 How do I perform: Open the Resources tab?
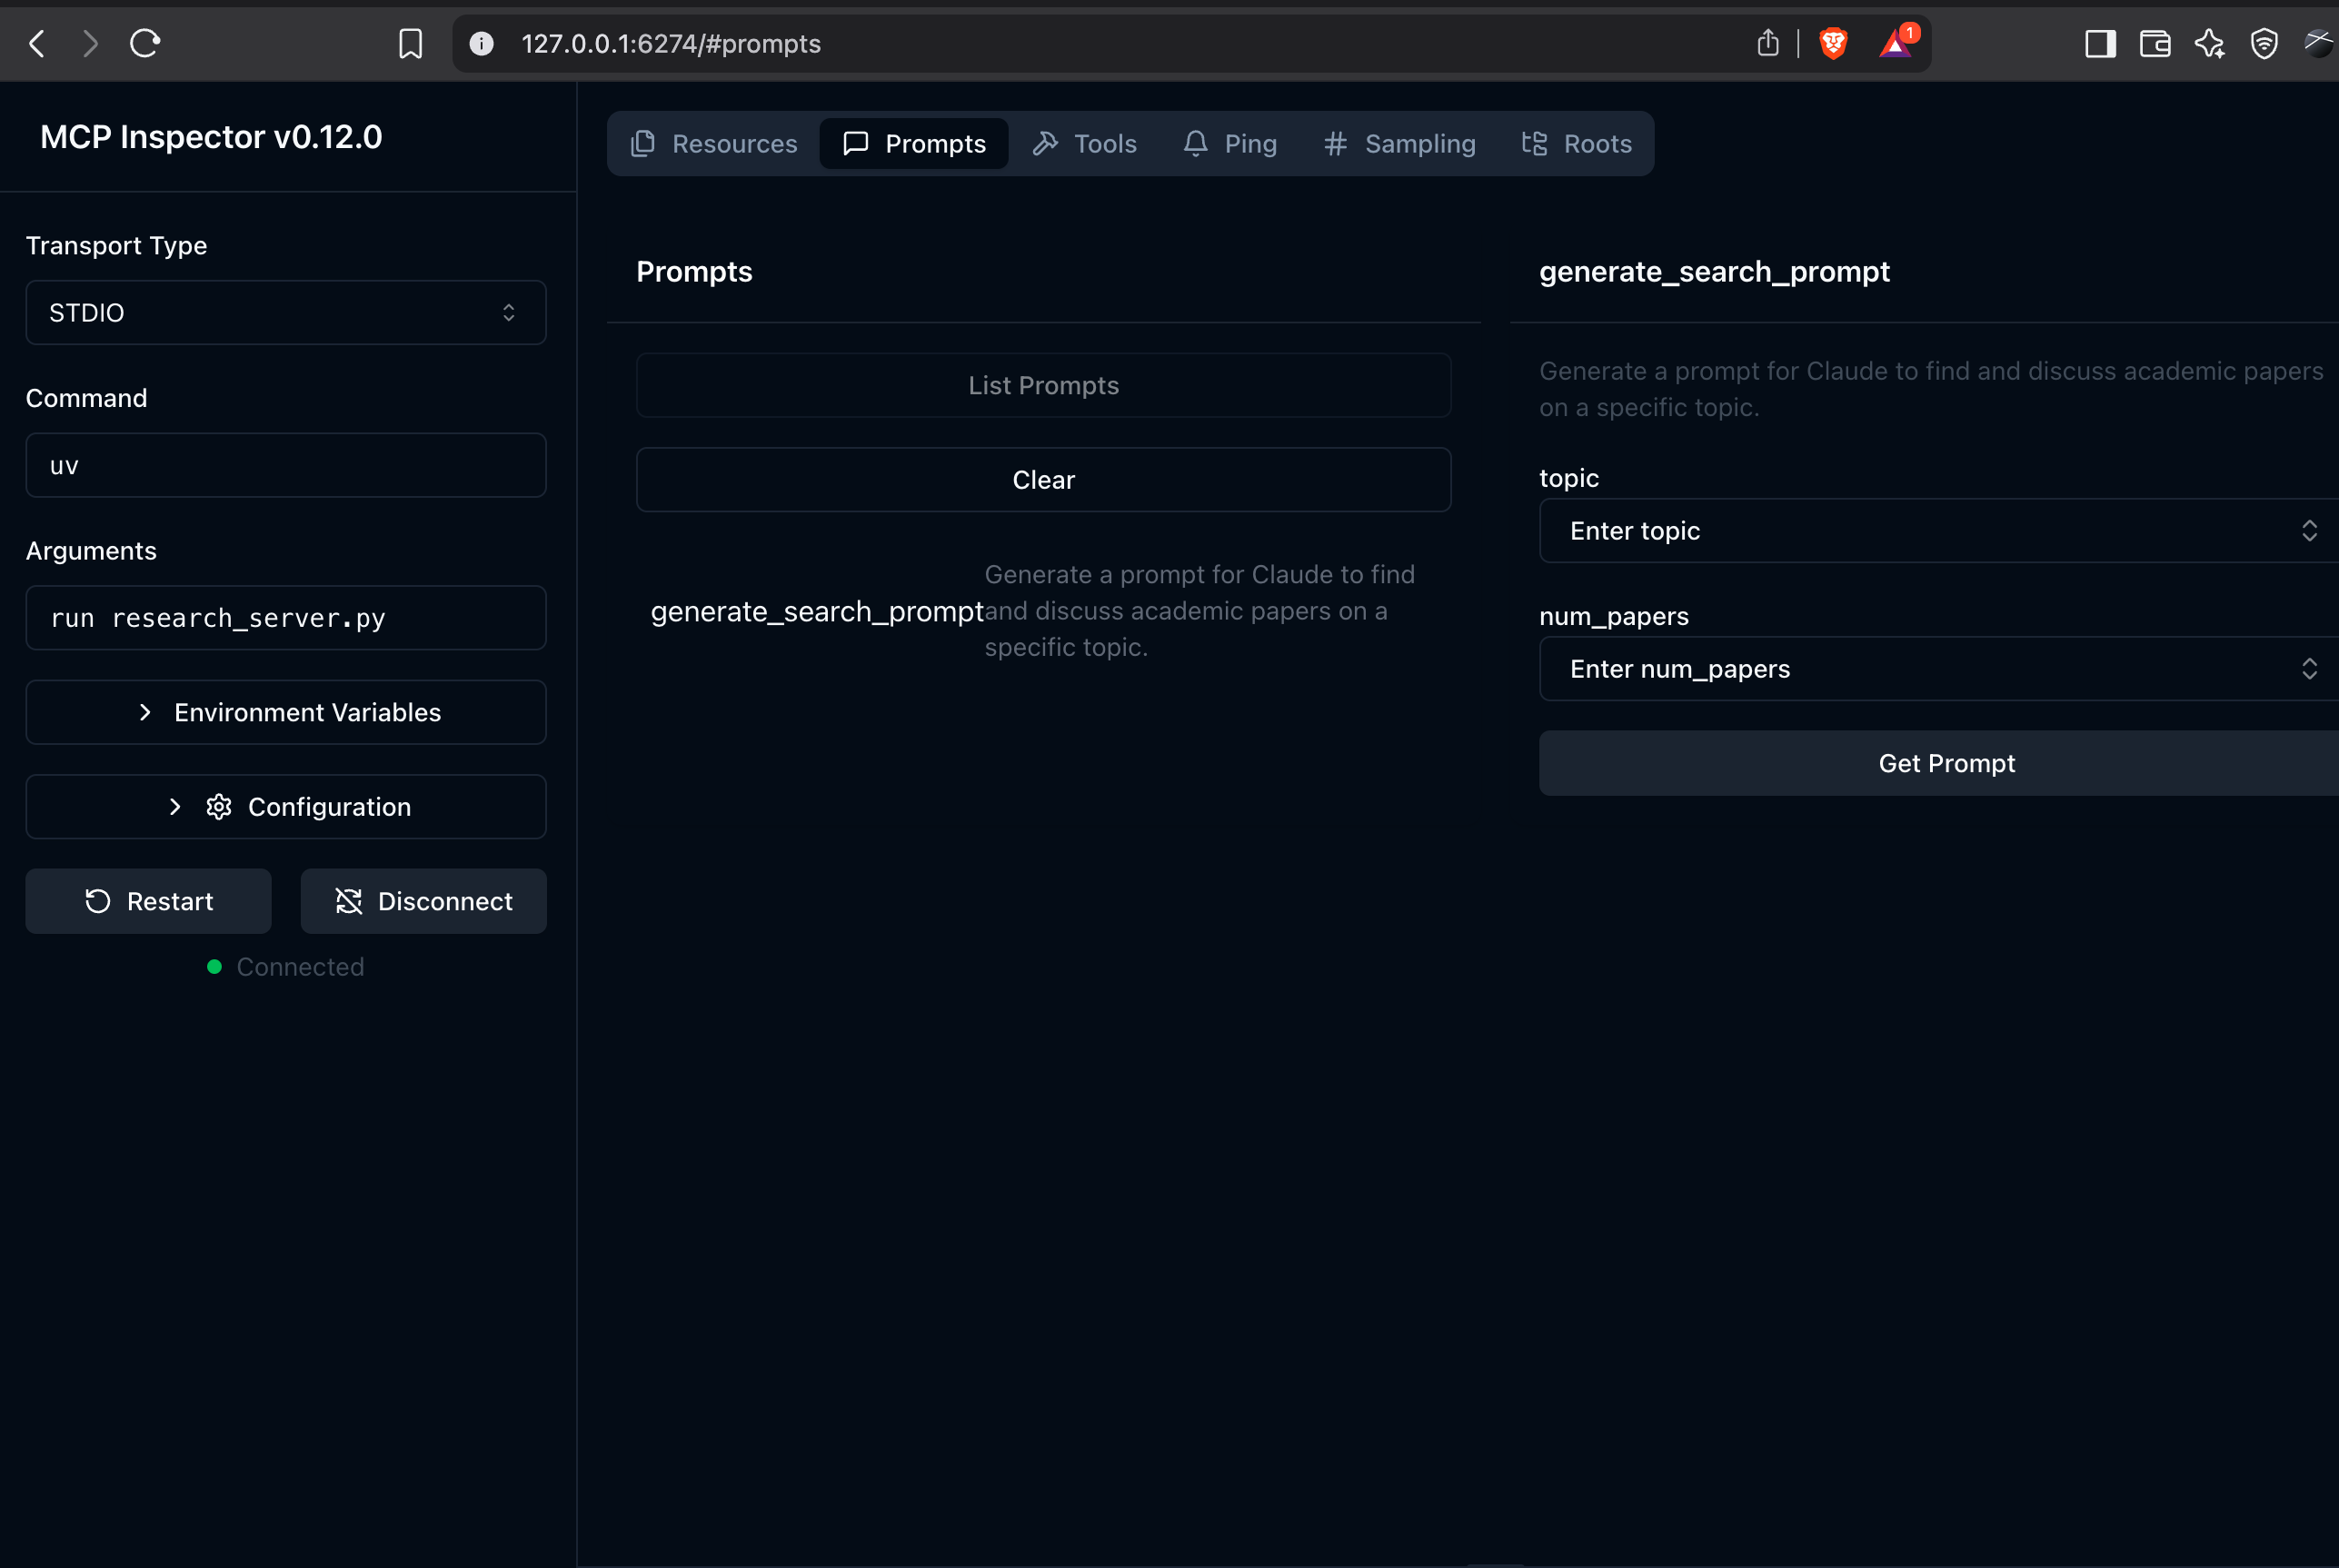714,144
